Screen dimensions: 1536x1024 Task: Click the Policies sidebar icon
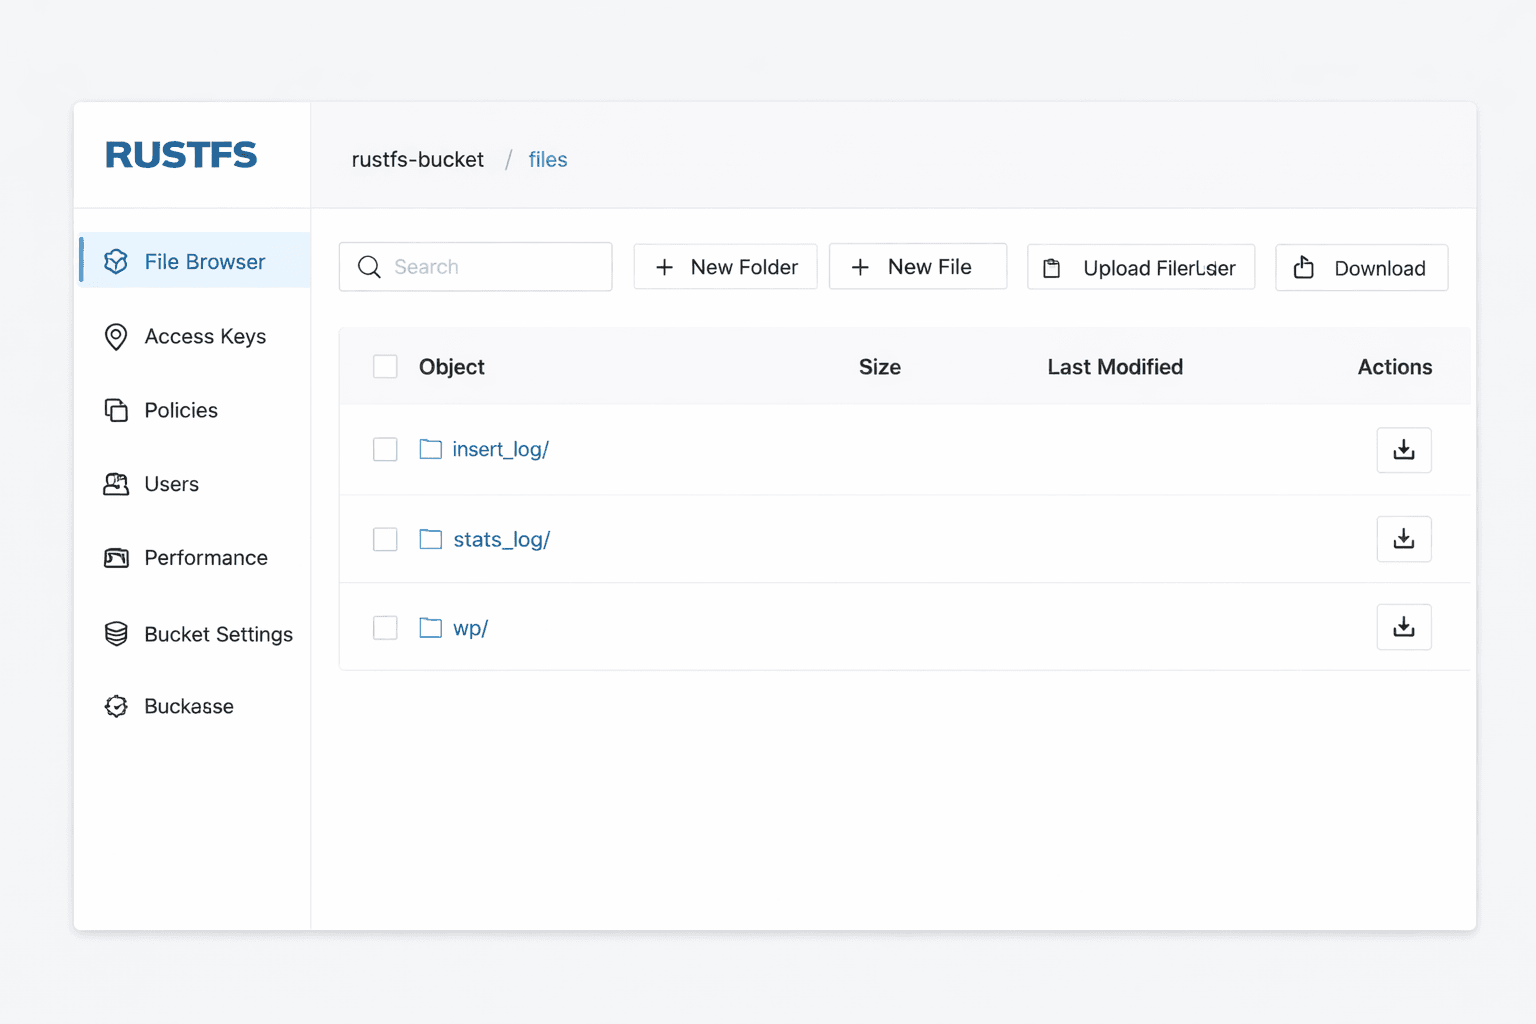click(x=116, y=411)
